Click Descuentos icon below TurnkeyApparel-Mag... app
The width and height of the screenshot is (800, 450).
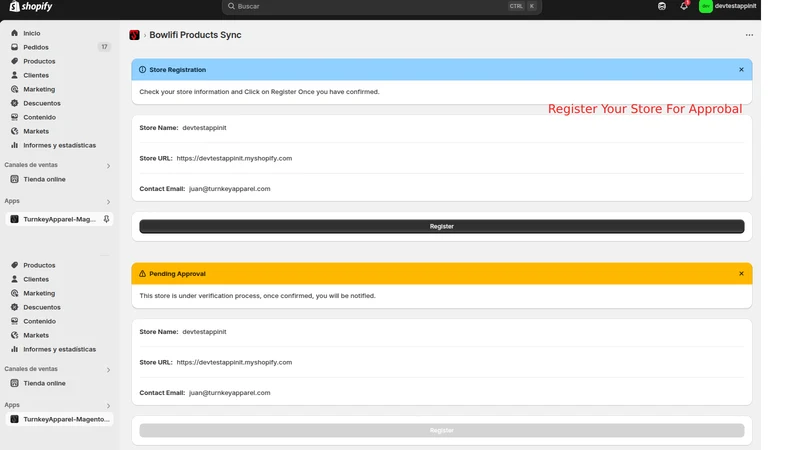(14, 307)
